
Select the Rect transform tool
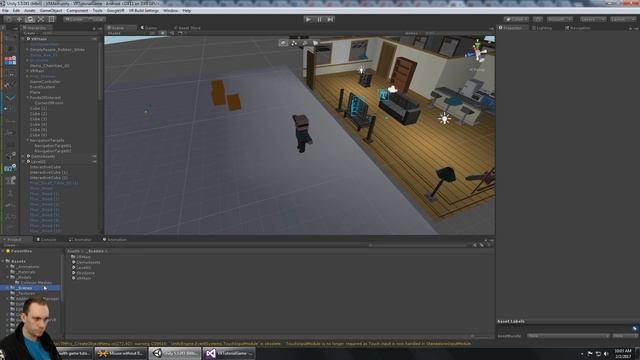tap(51, 19)
